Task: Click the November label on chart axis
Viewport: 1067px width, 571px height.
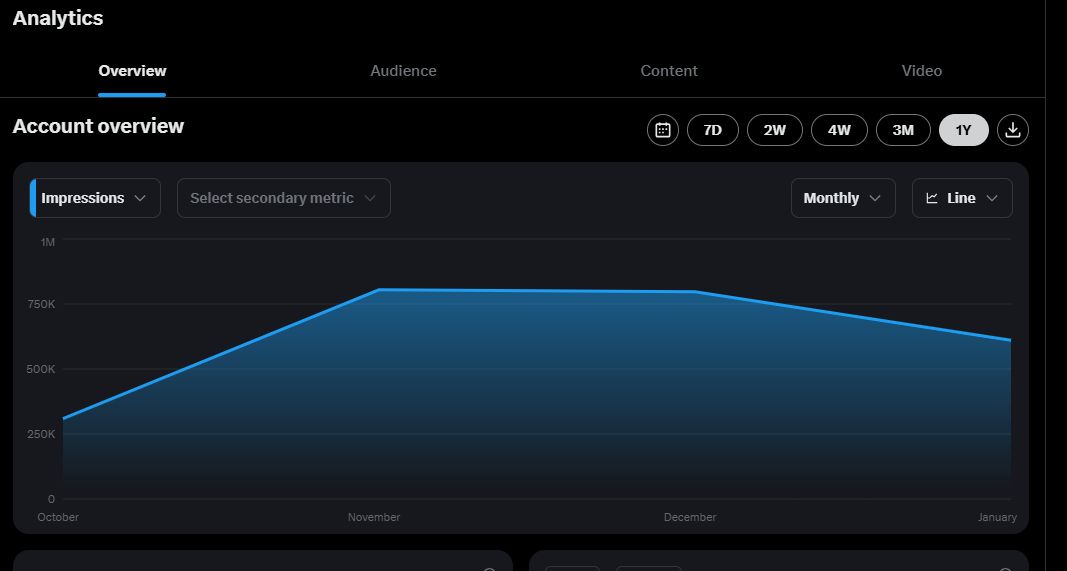Action: 374,517
